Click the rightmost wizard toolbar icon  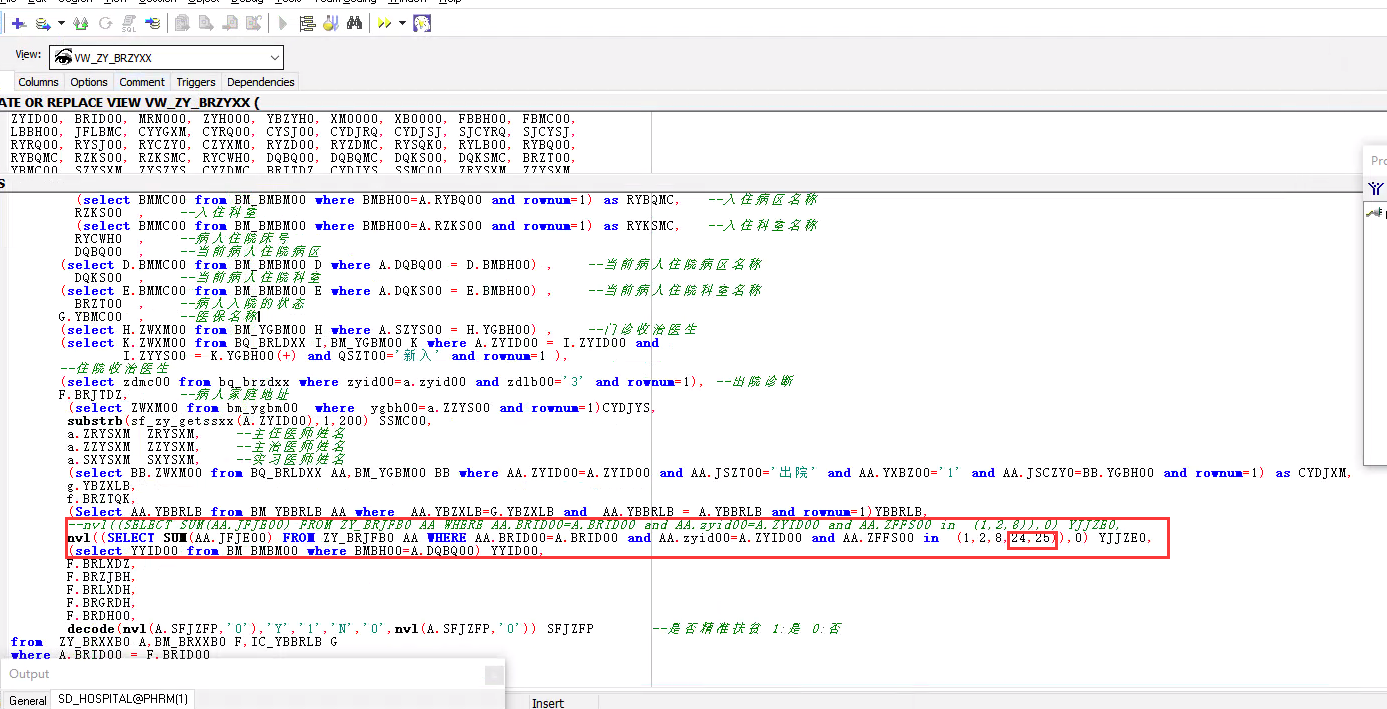[x=422, y=23]
